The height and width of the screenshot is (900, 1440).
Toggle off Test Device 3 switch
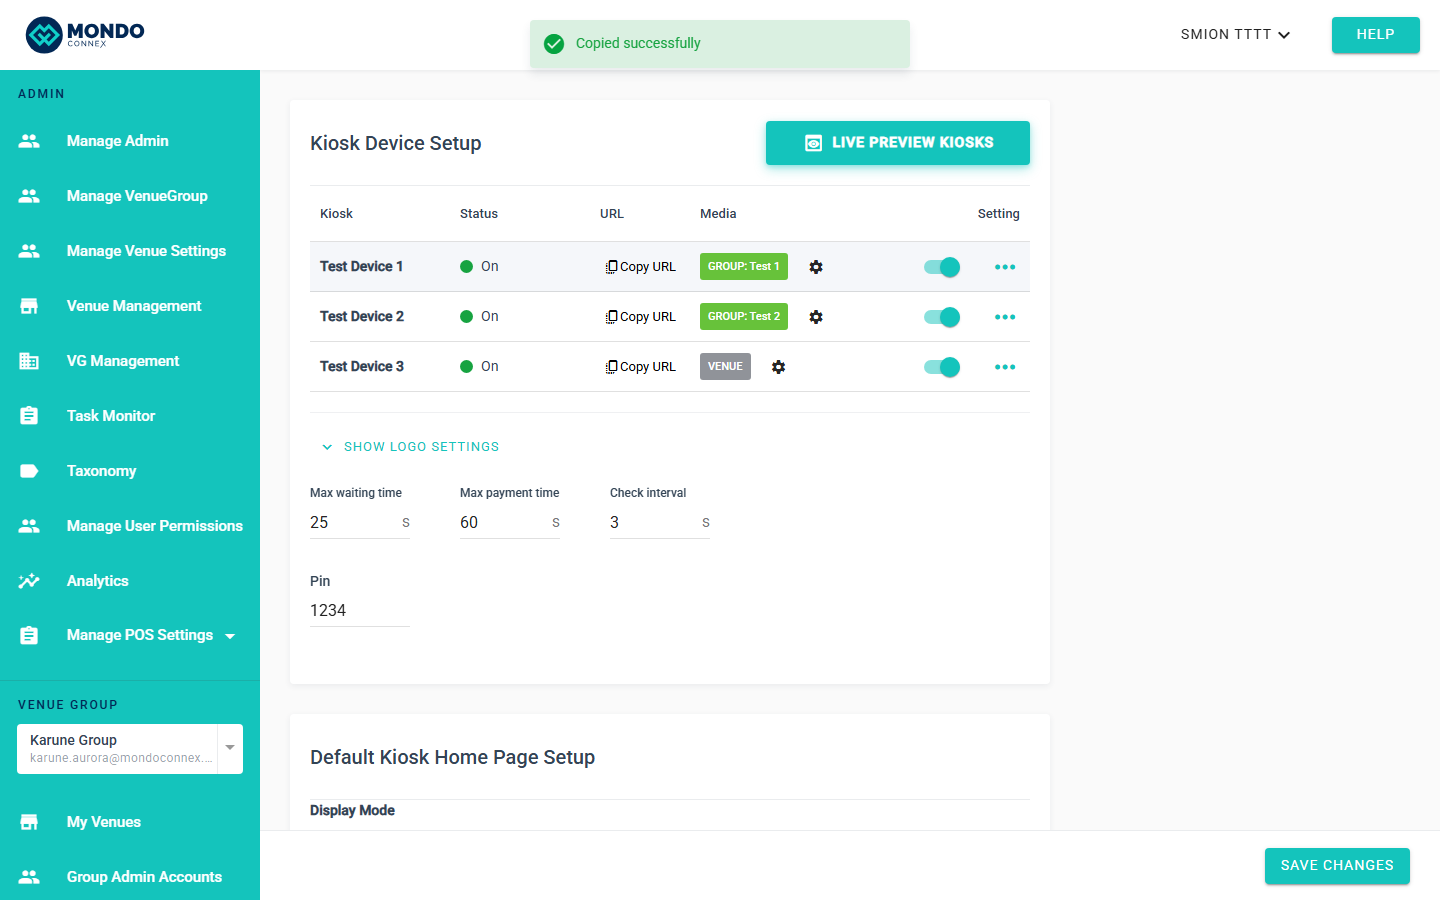942,367
